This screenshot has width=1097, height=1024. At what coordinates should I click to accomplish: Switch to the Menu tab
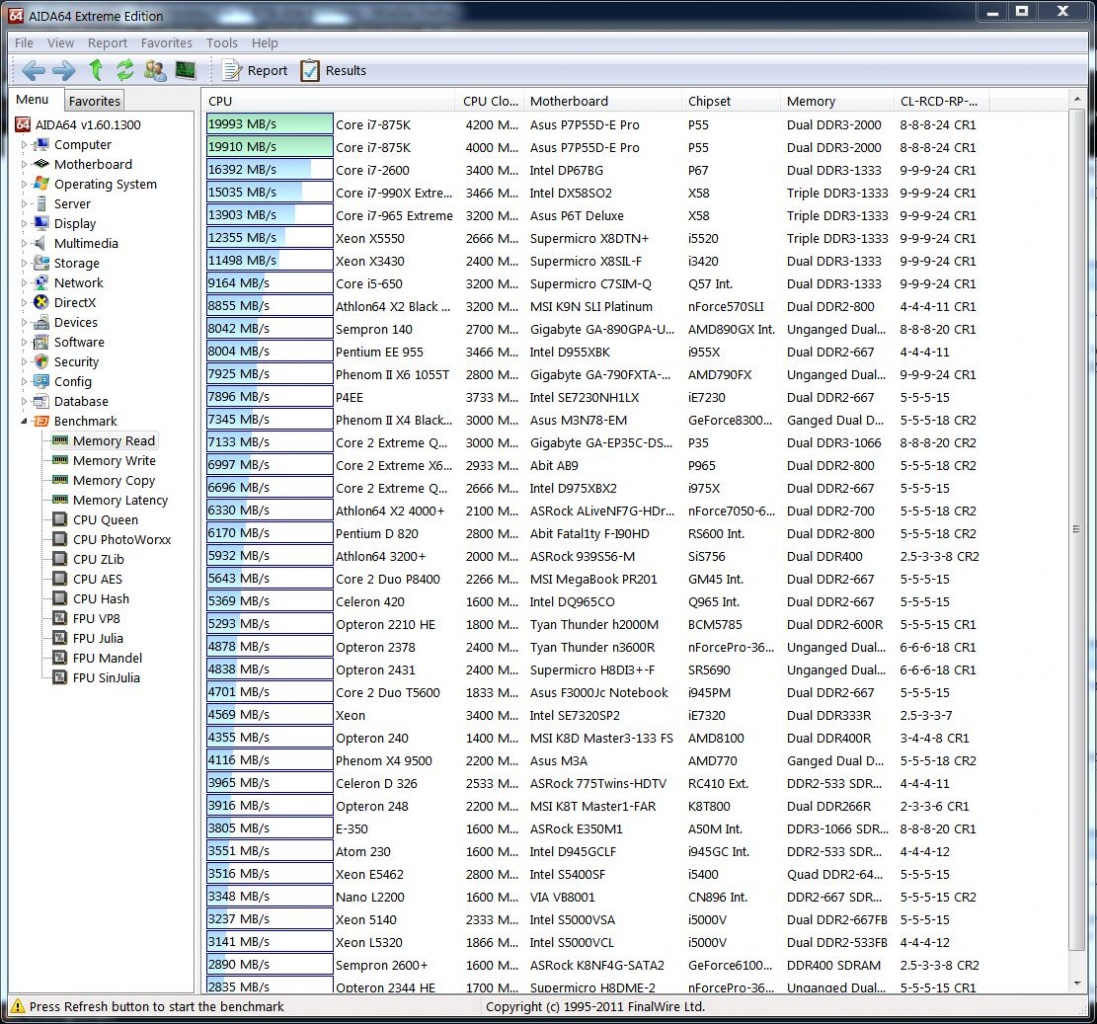[33, 100]
